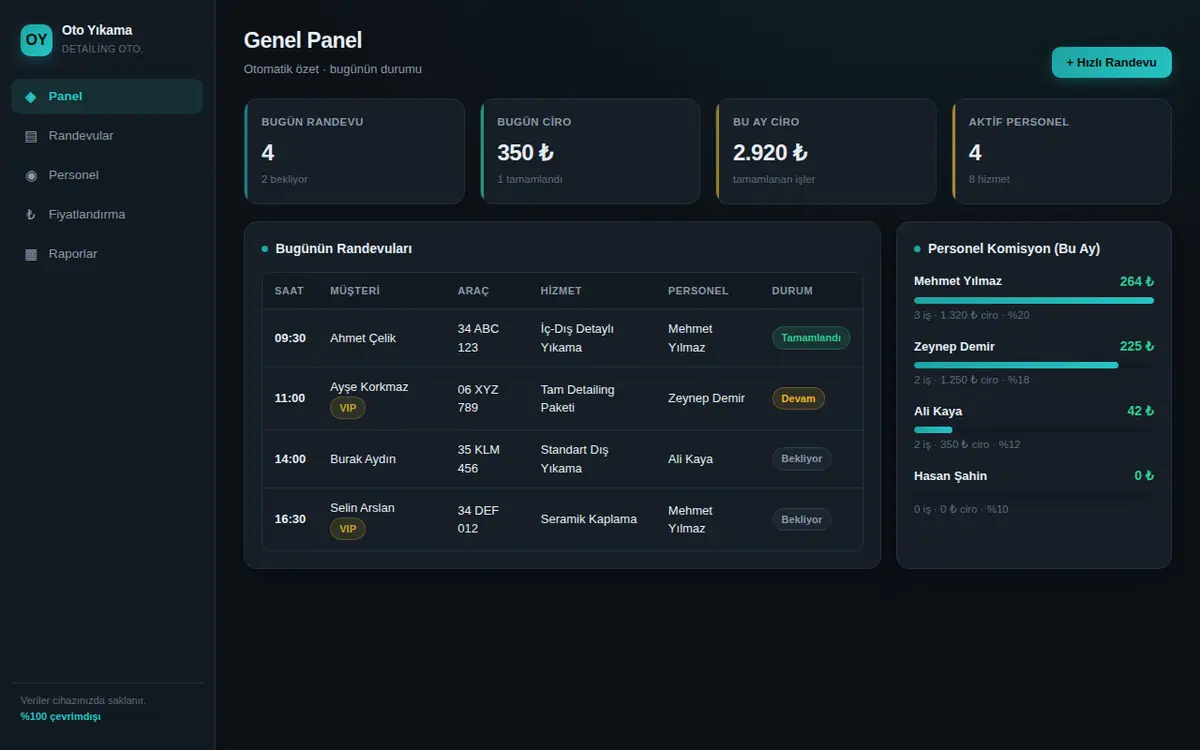The height and width of the screenshot is (750, 1200).
Task: Click the Raporlar grid icon
Action: point(30,254)
